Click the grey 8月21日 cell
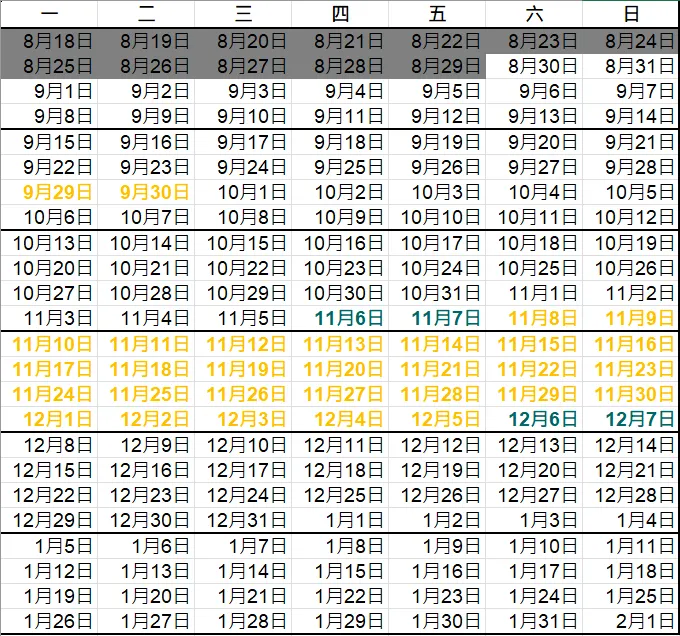The image size is (680, 636). pos(340,41)
